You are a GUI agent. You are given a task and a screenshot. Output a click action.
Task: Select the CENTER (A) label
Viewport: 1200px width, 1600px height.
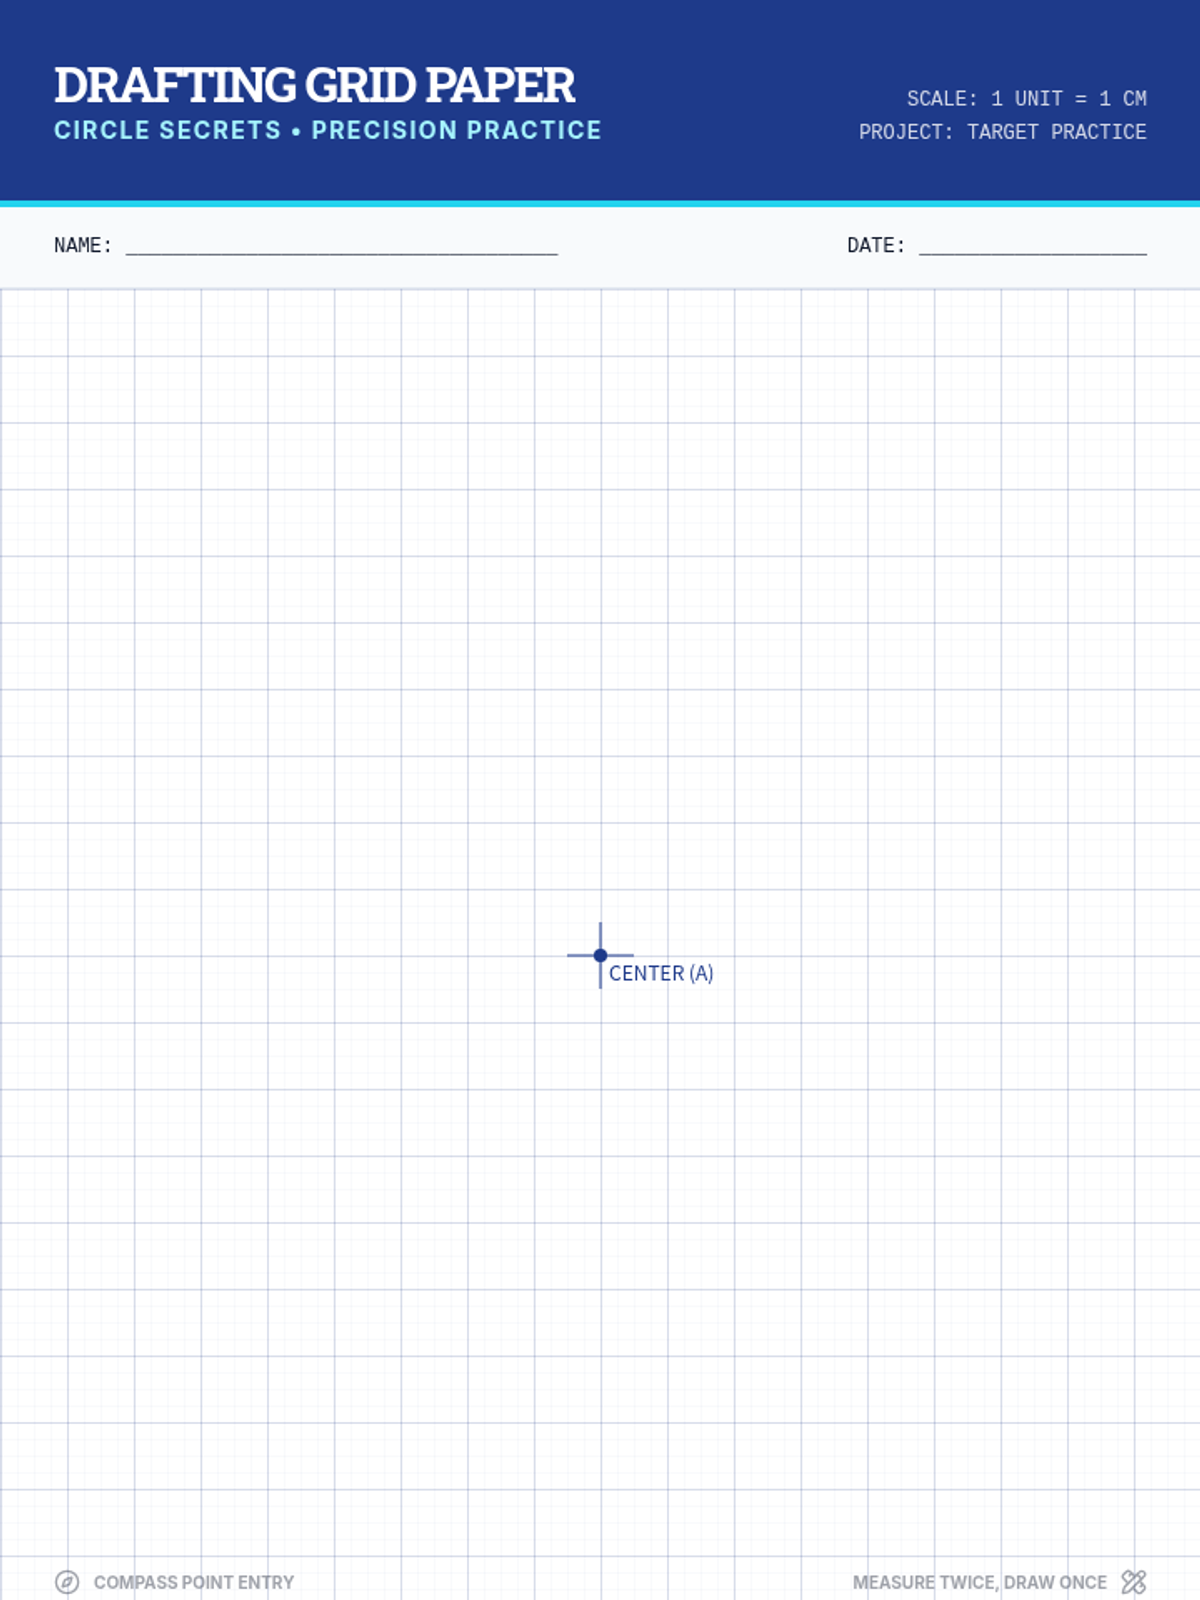(x=661, y=974)
